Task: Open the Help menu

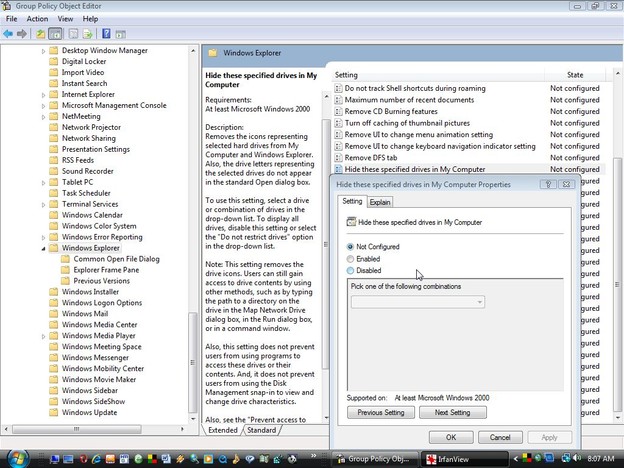Action: tap(90, 19)
